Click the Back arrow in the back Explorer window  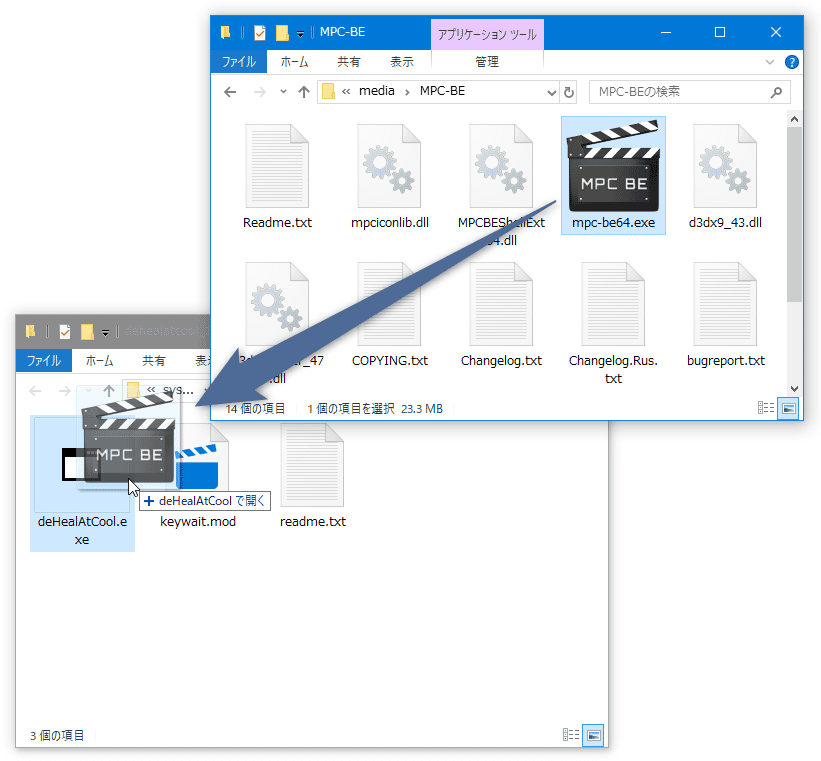coord(35,391)
